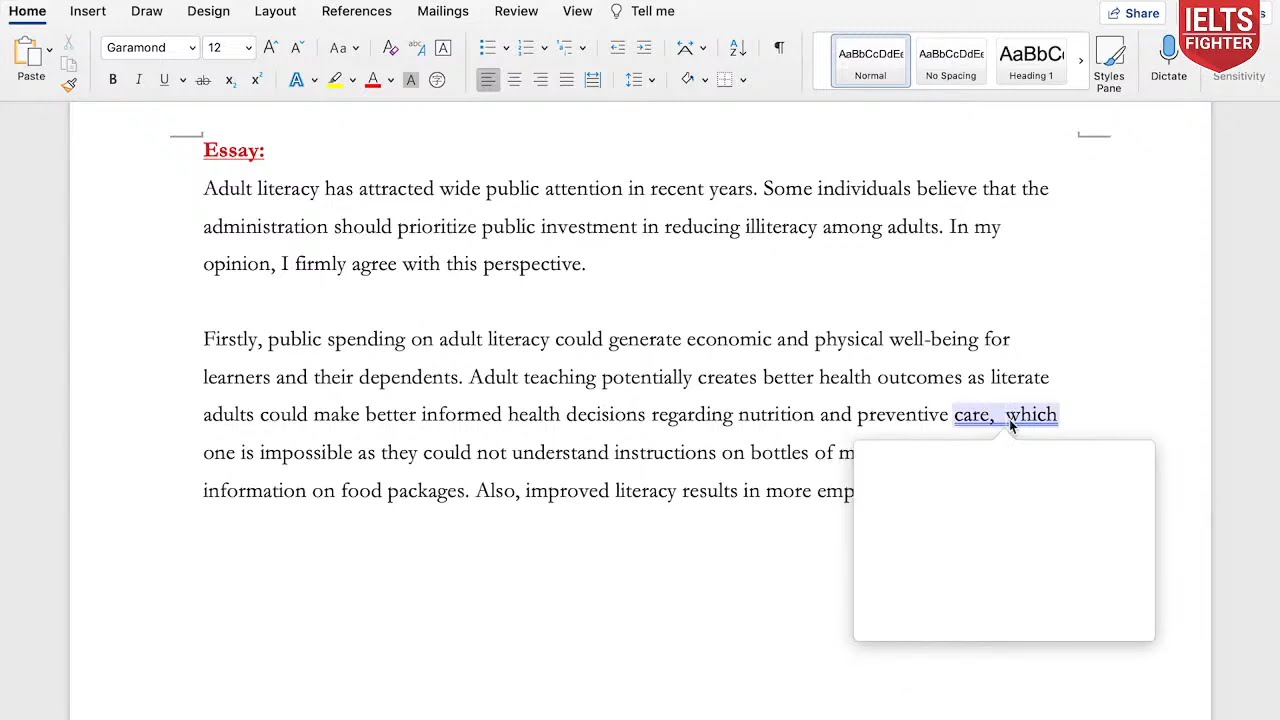Toggle align text right
The width and height of the screenshot is (1280, 720).
[540, 80]
